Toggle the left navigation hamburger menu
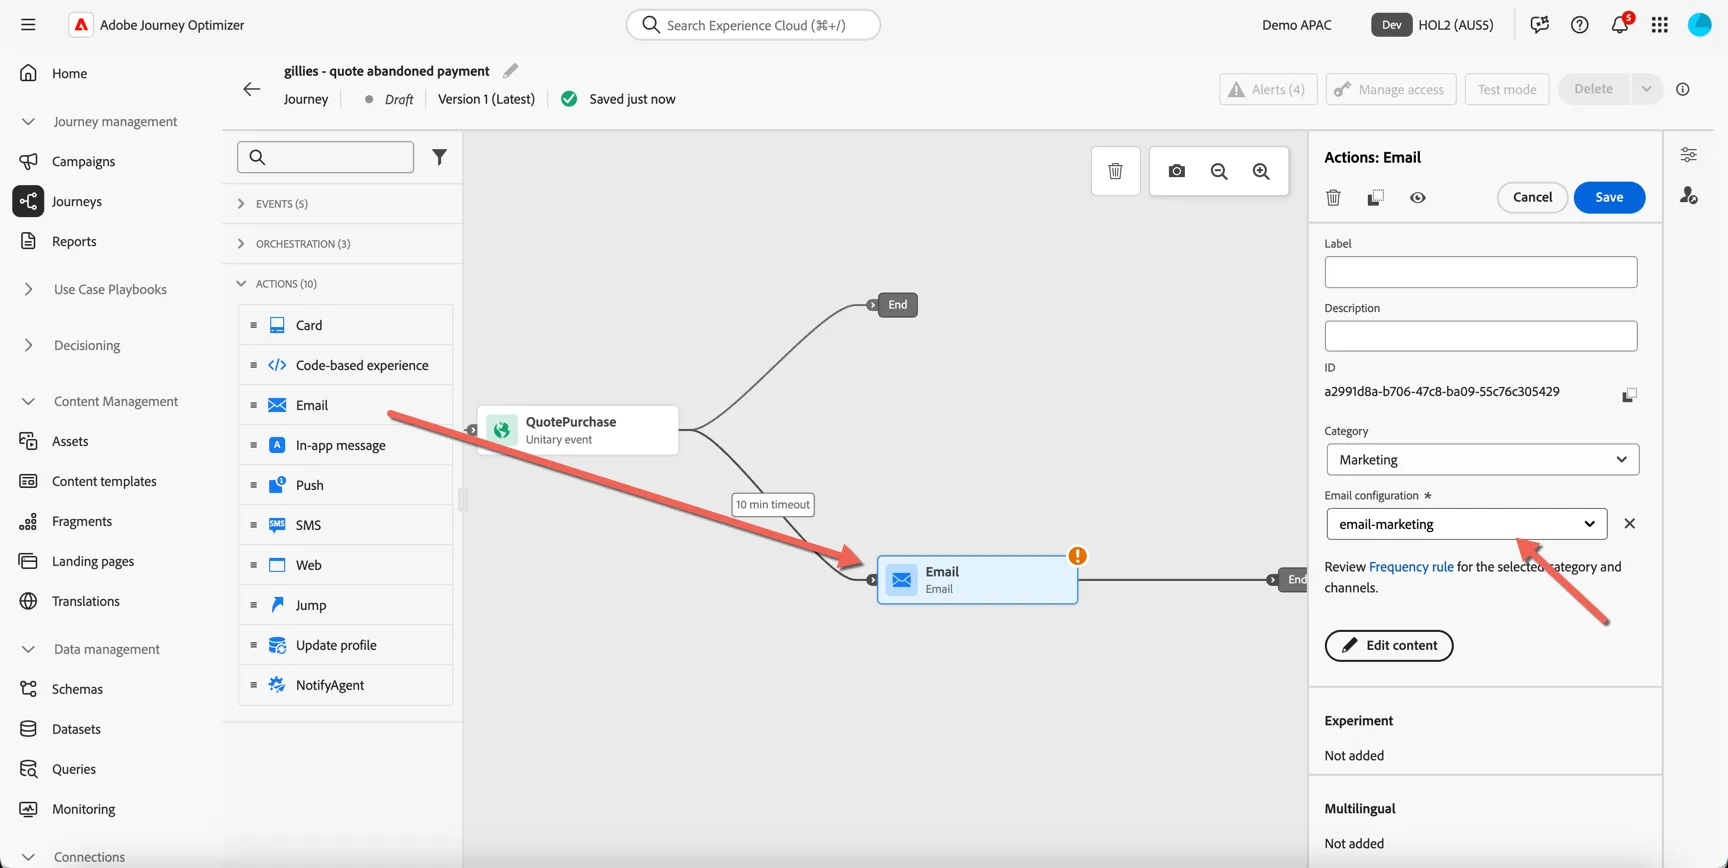The image size is (1728, 868). 28,24
